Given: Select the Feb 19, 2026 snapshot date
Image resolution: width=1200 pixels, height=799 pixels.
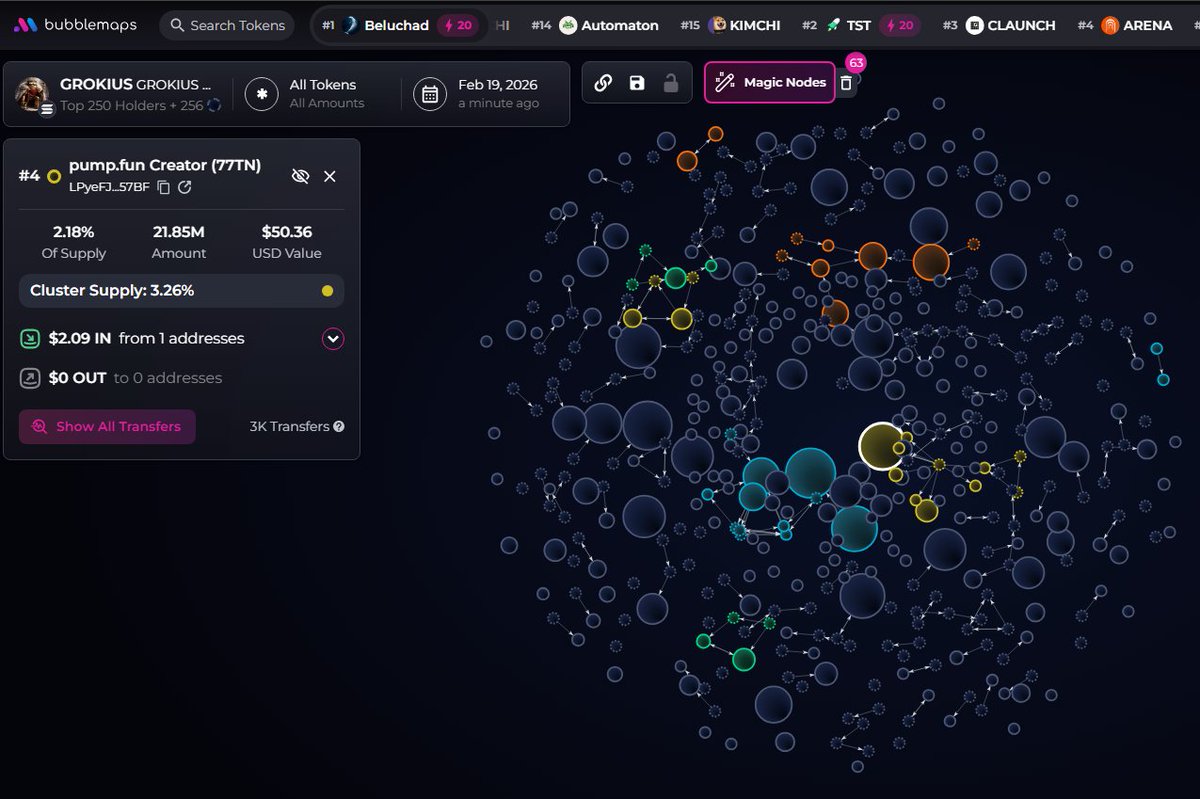Looking at the screenshot, I should 498,85.
